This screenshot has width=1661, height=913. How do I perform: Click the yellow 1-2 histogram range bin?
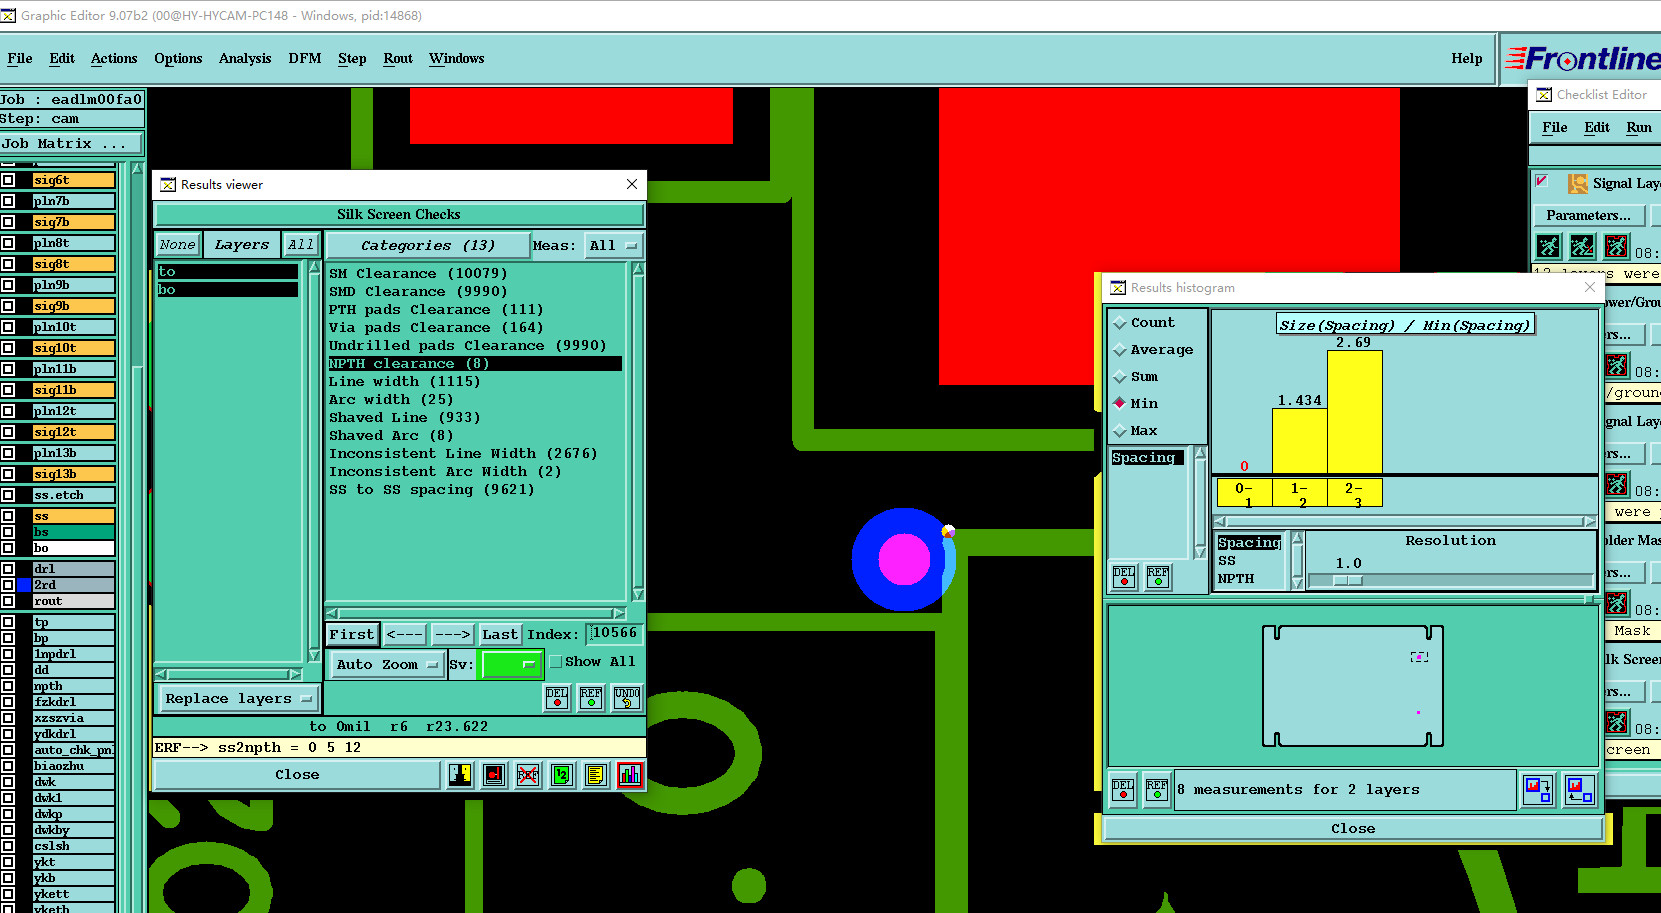point(1300,493)
